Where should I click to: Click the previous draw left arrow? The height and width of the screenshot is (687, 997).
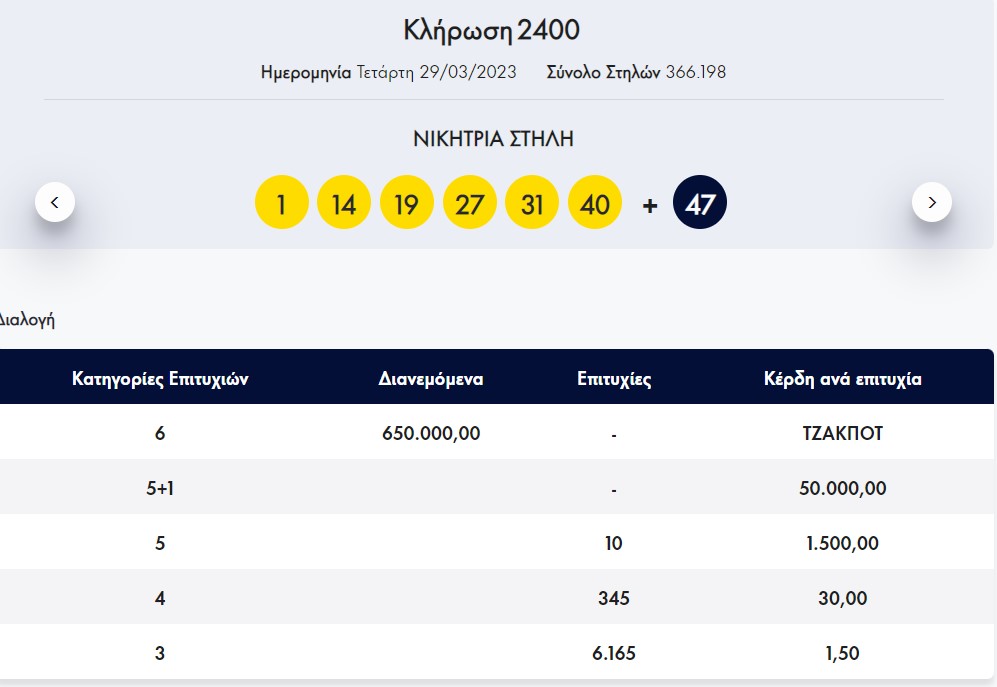pos(55,202)
